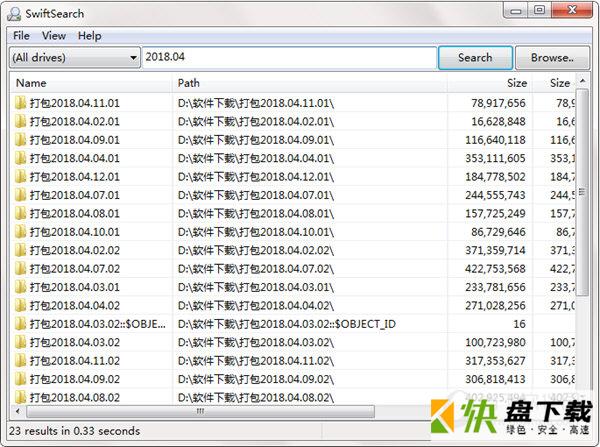The image size is (600, 447).
Task: Click size value 16,628,848
Action: [x=498, y=121]
